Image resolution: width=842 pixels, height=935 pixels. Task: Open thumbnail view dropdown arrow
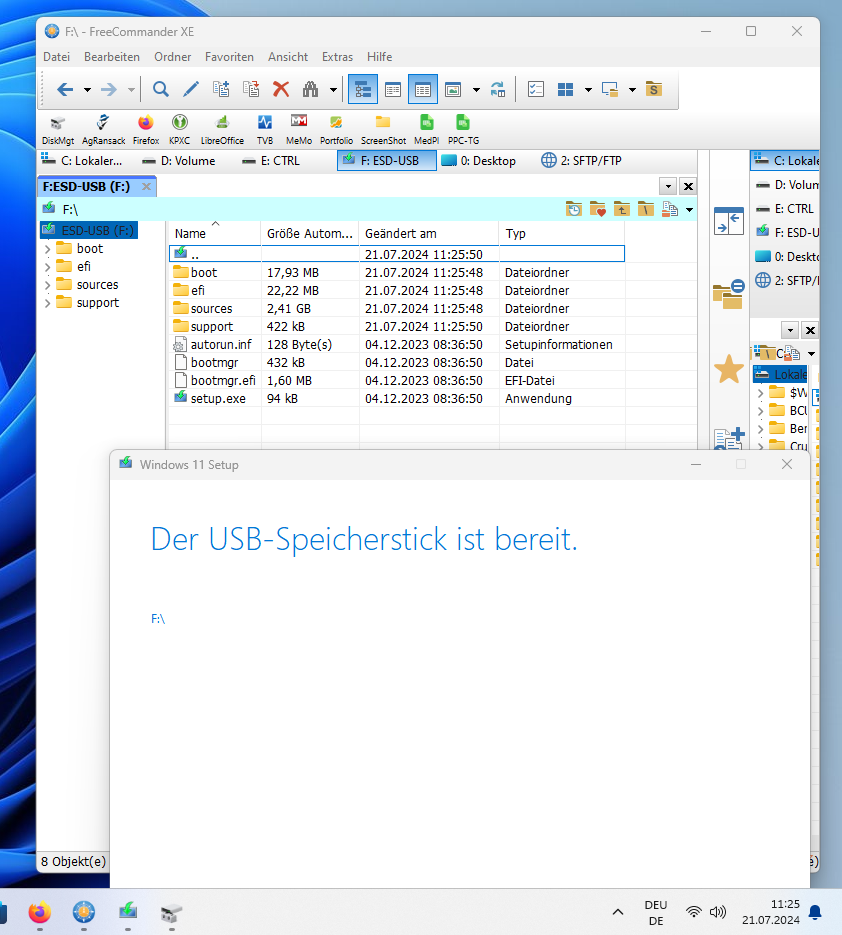pos(476,90)
